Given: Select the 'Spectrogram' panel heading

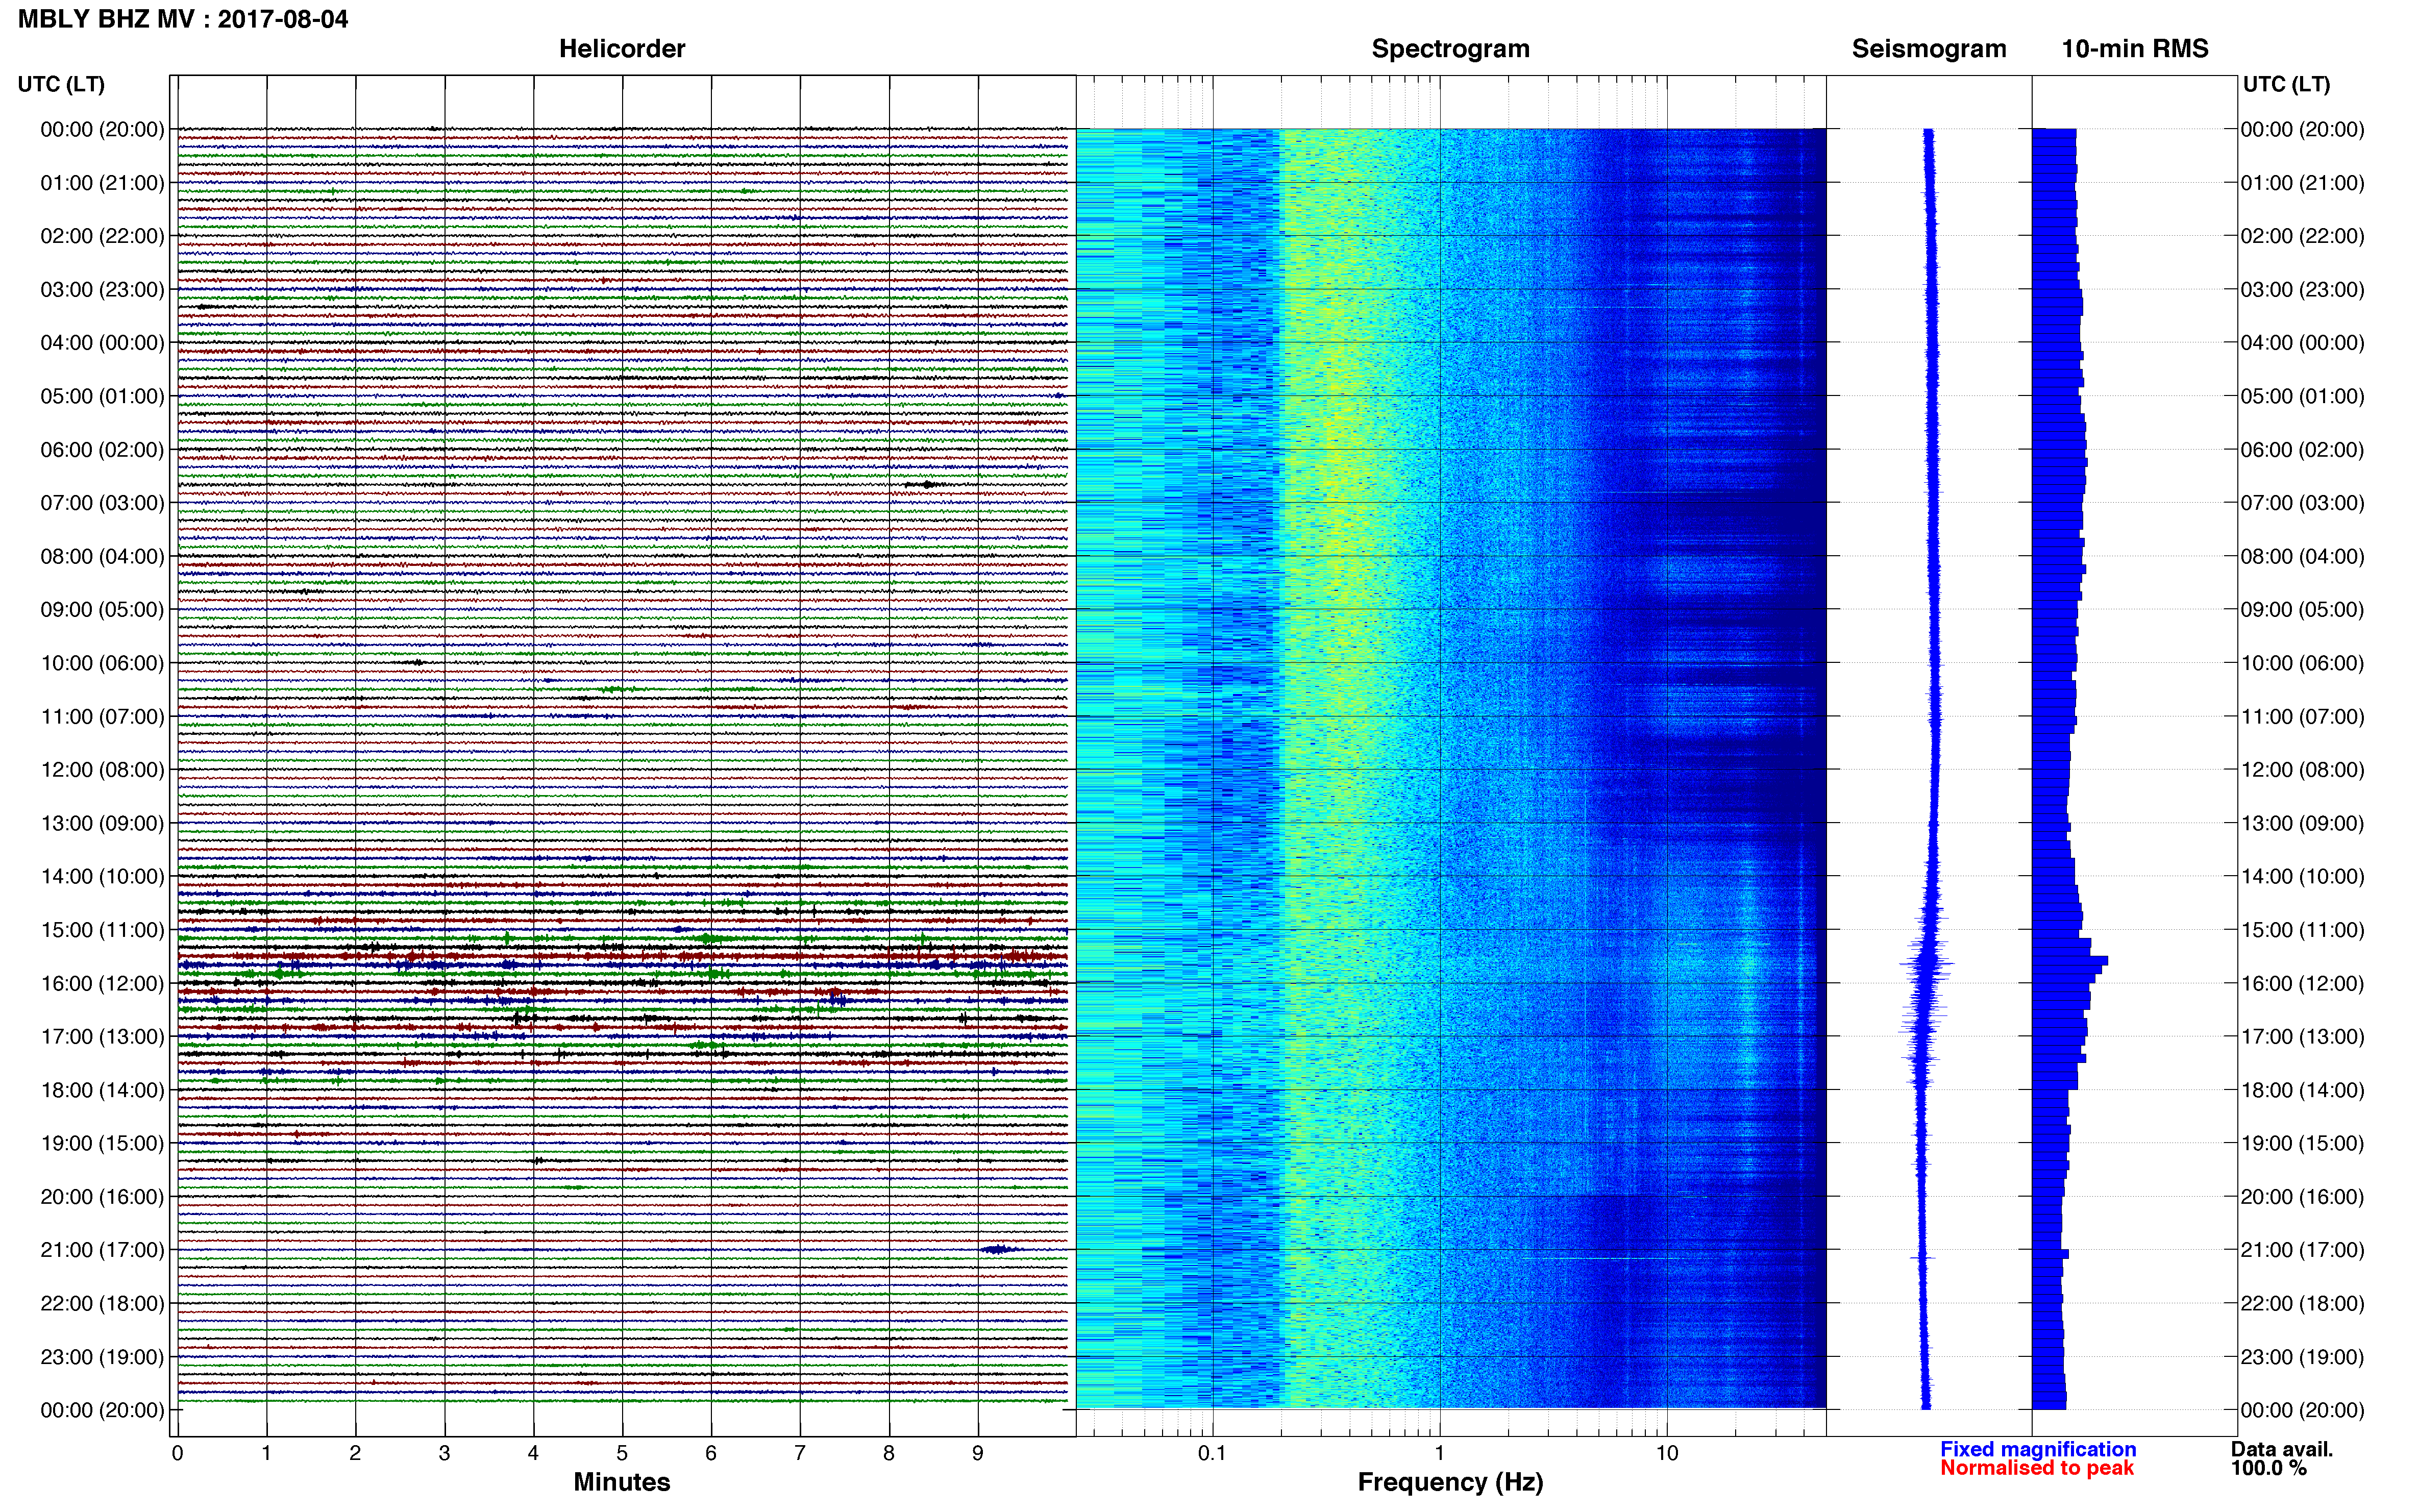Looking at the screenshot, I should 1450,49.
